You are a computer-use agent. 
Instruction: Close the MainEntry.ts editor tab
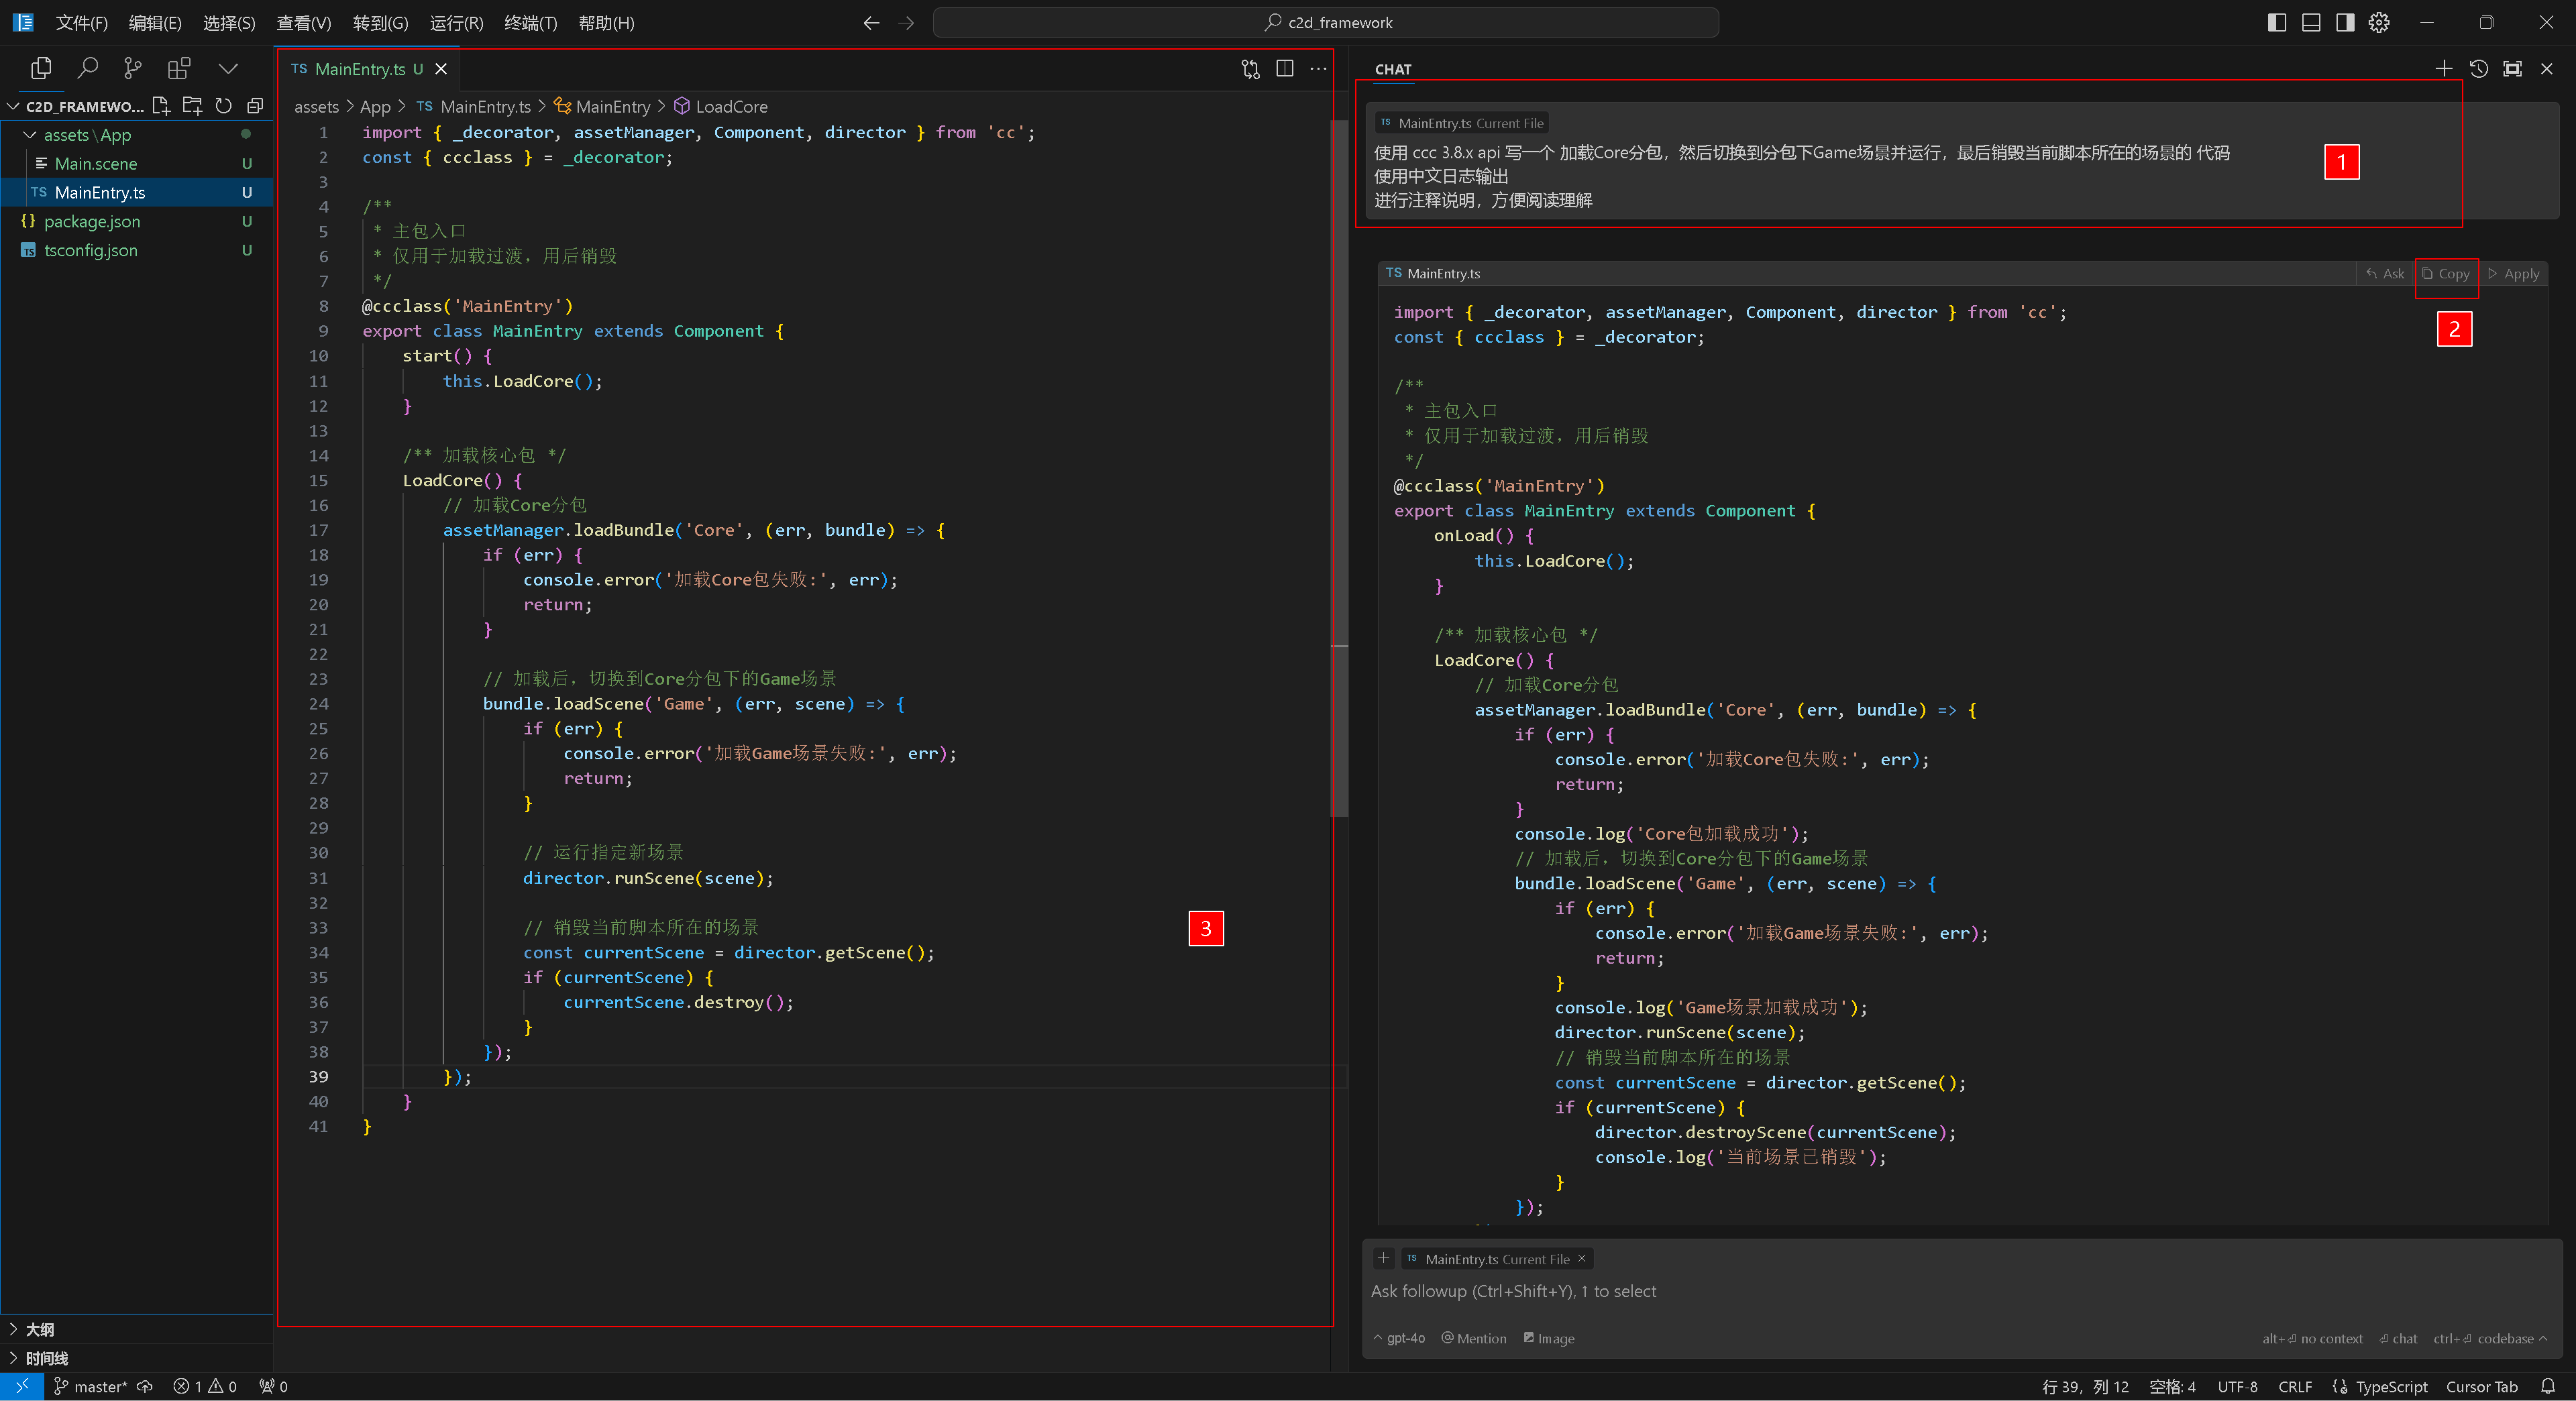coord(441,69)
